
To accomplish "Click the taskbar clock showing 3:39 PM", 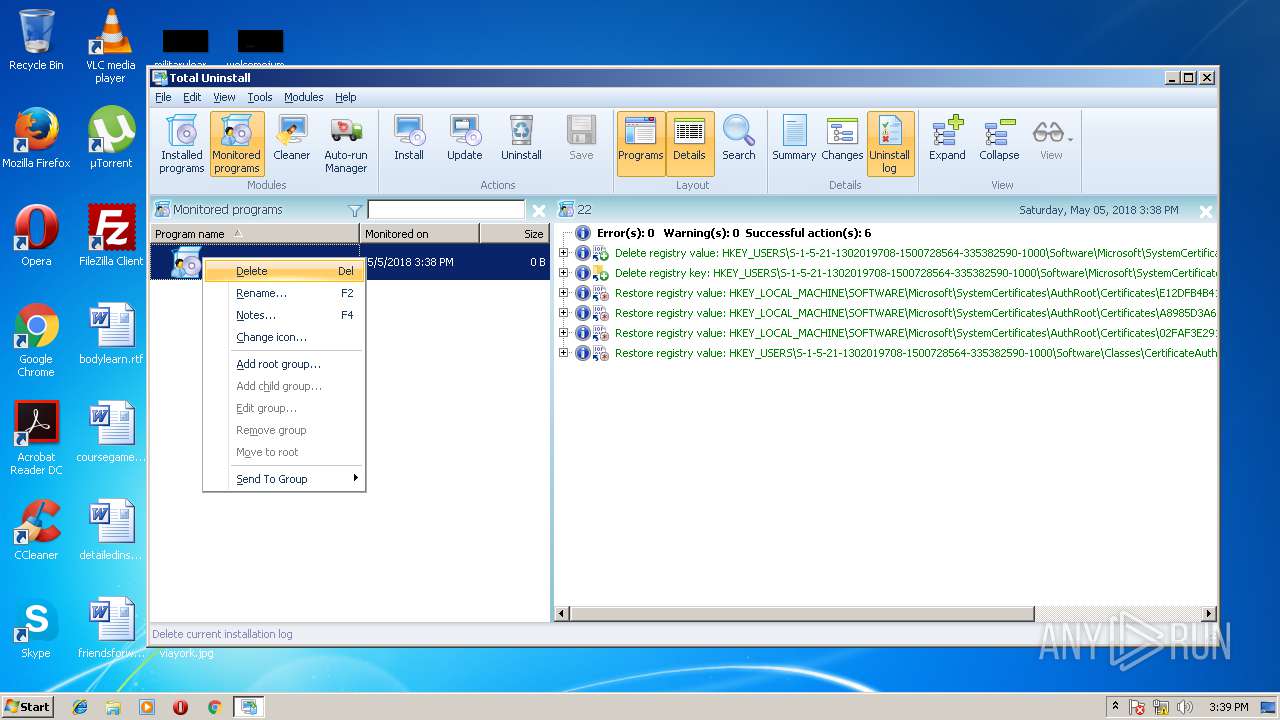I will click(1228, 707).
